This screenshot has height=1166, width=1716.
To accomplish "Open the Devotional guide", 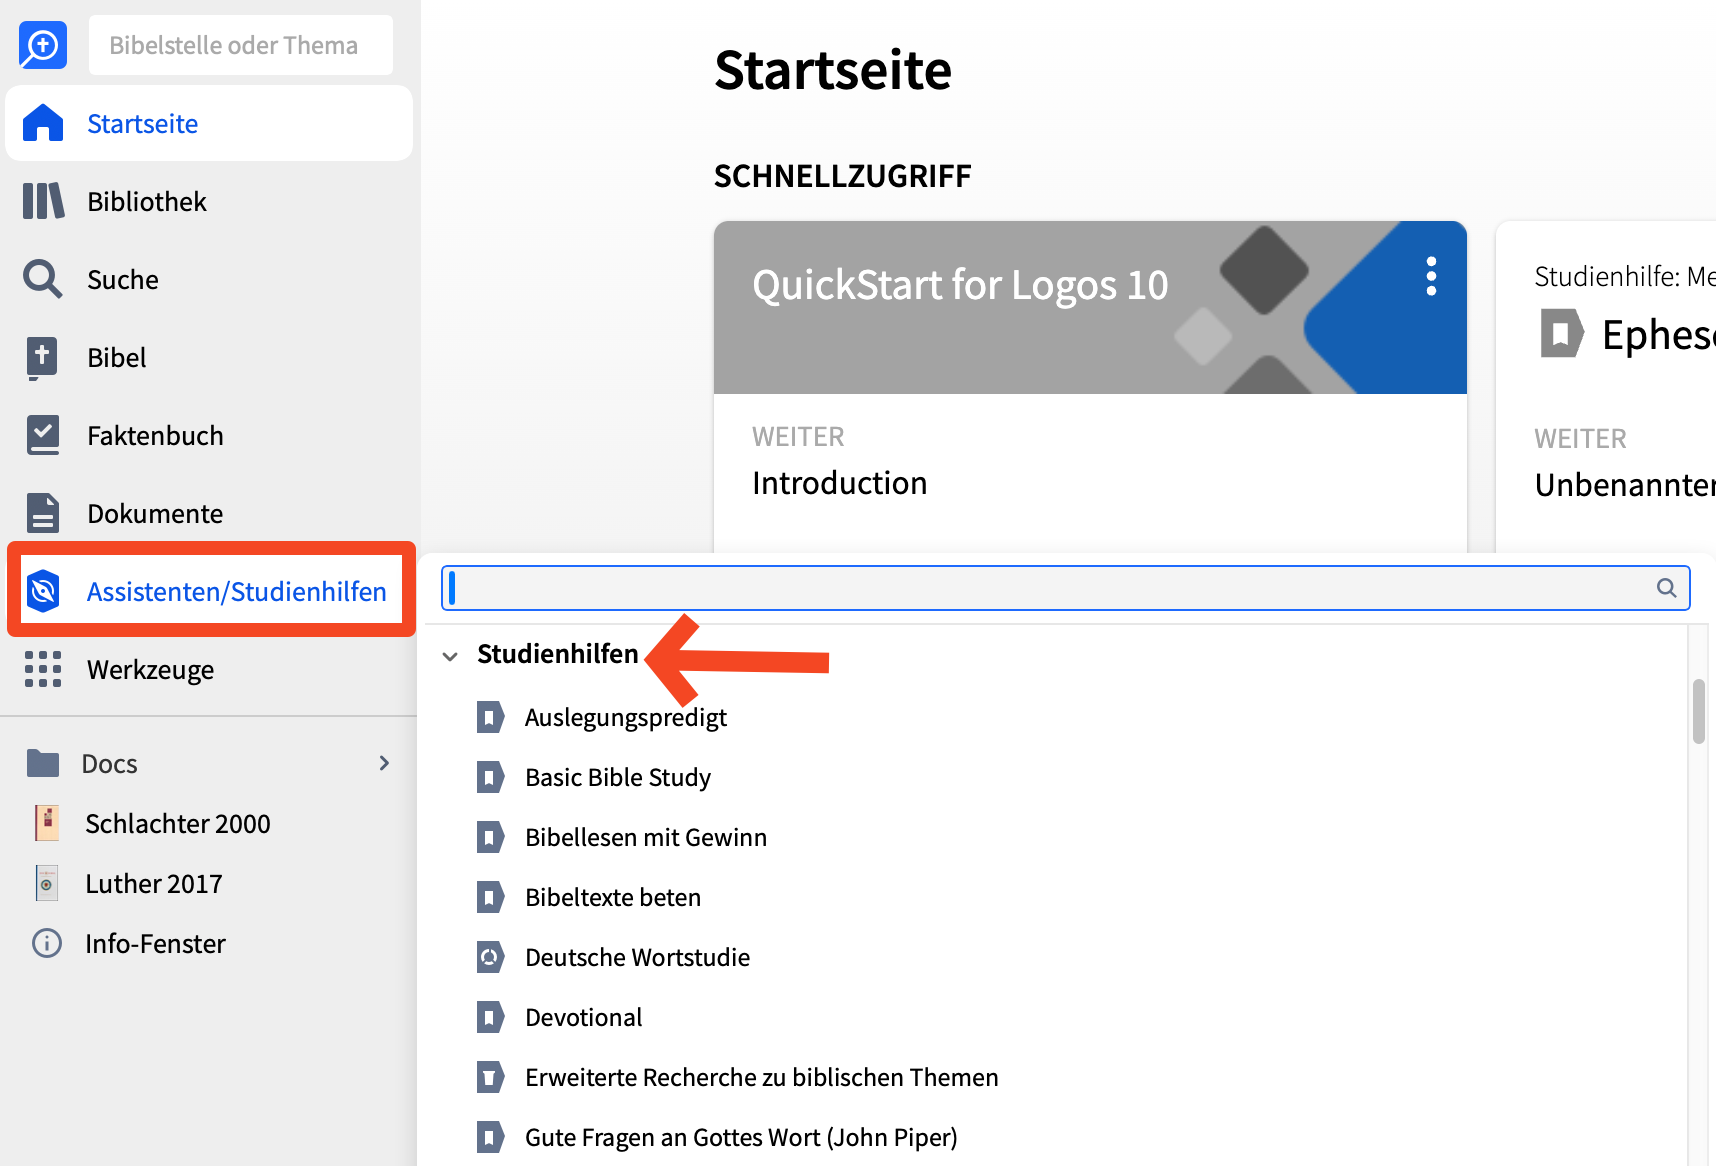I will [x=584, y=1018].
